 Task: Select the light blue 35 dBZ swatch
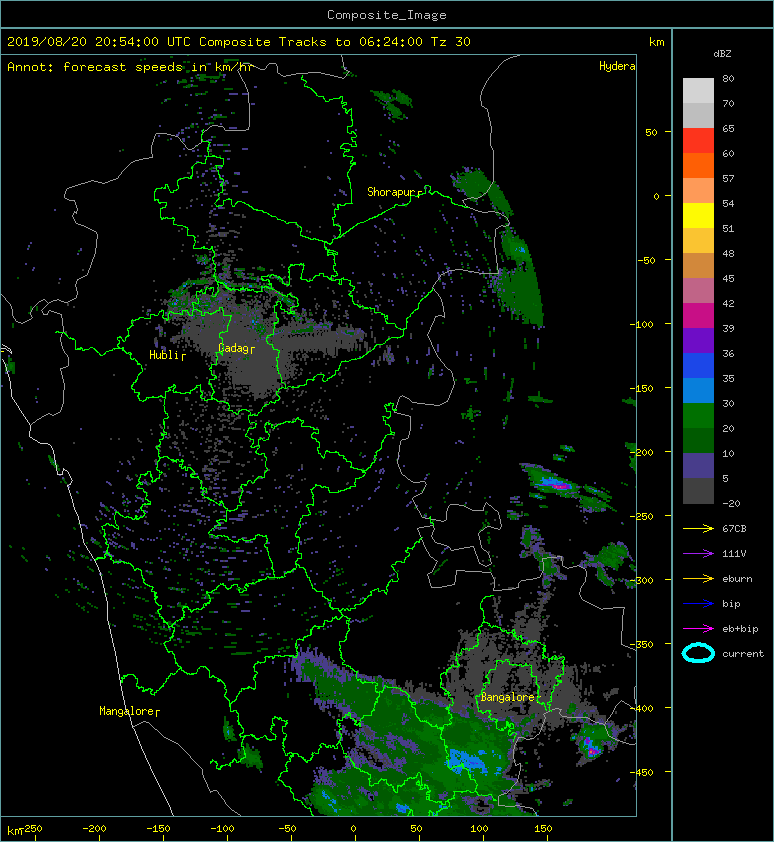[698, 390]
